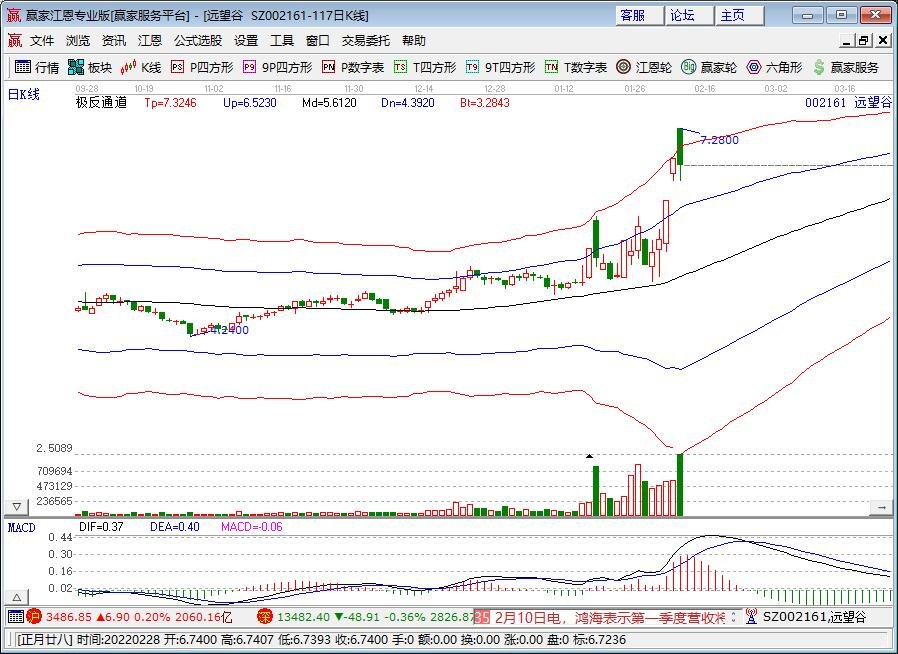Screen dimensions: 898x654
Task: Open the 浏览 menu
Action: coord(78,41)
